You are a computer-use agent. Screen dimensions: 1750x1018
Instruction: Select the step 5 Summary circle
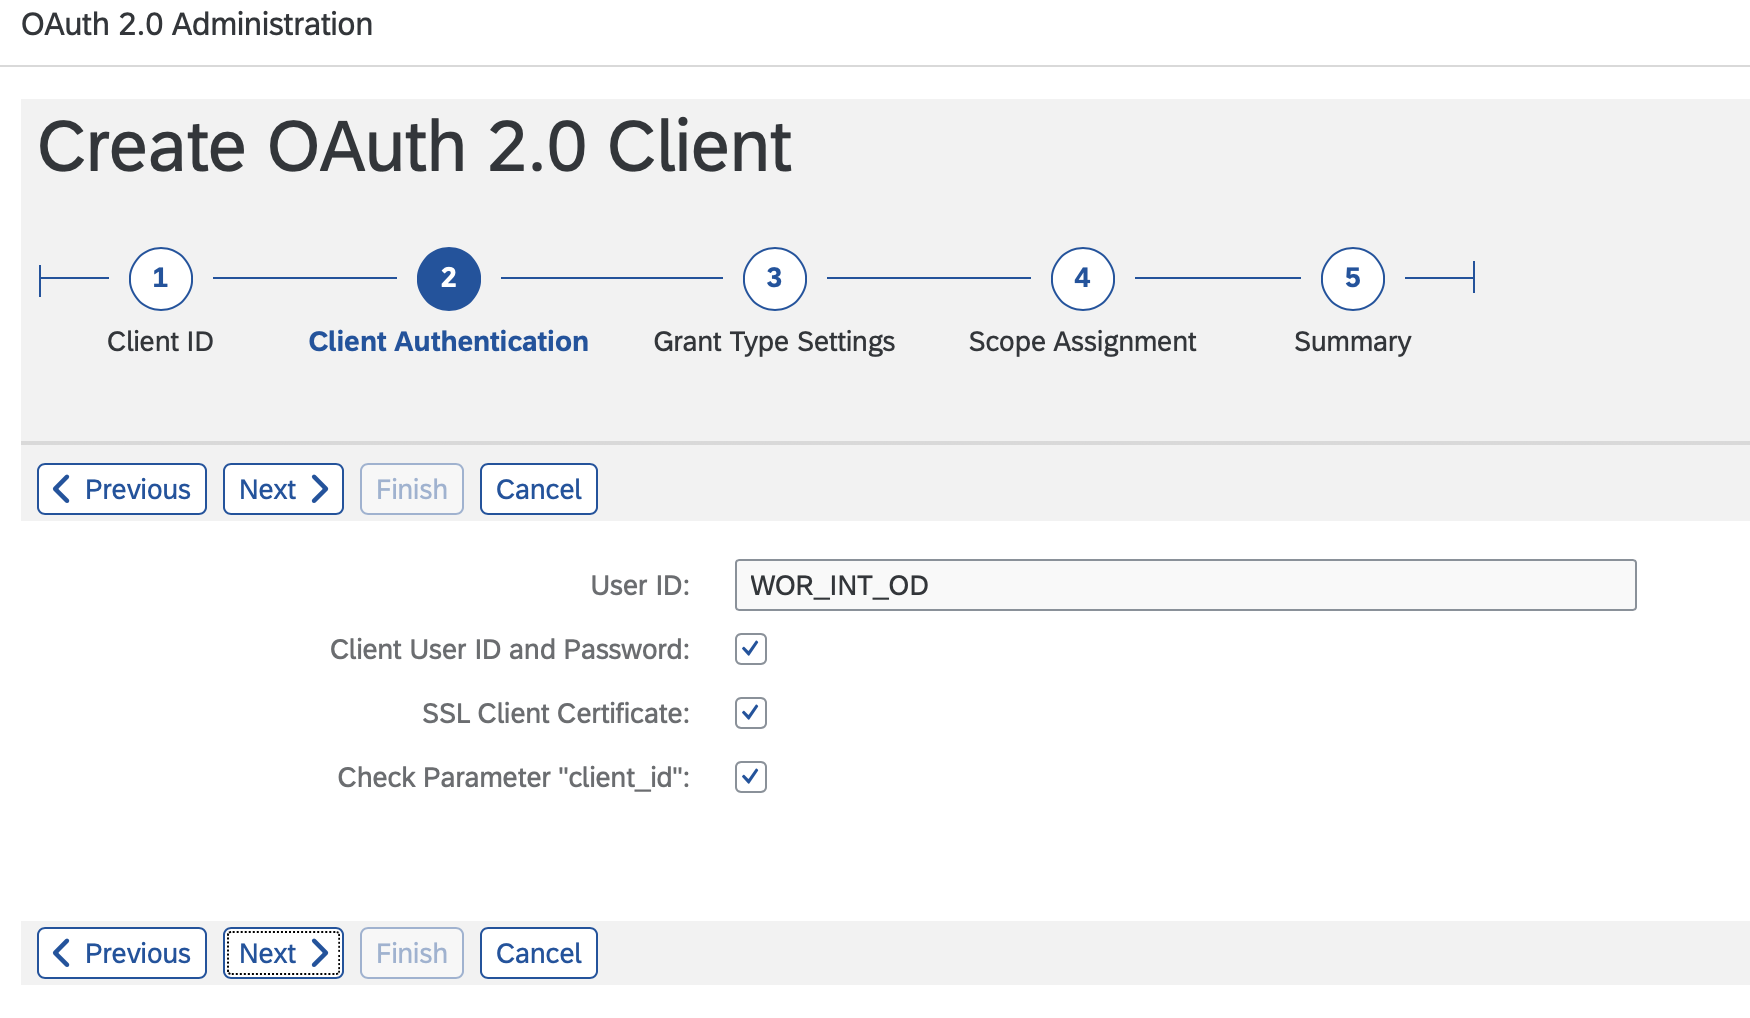(1352, 279)
